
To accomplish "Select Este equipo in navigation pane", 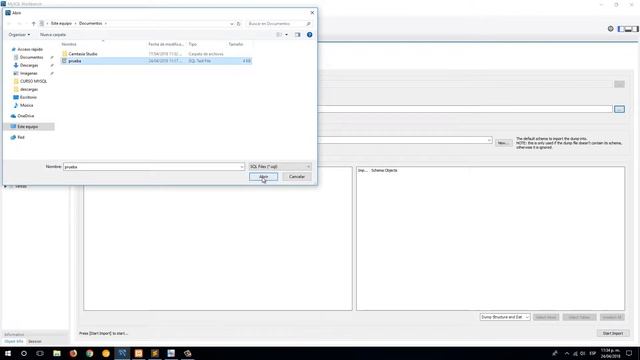I will [28, 127].
